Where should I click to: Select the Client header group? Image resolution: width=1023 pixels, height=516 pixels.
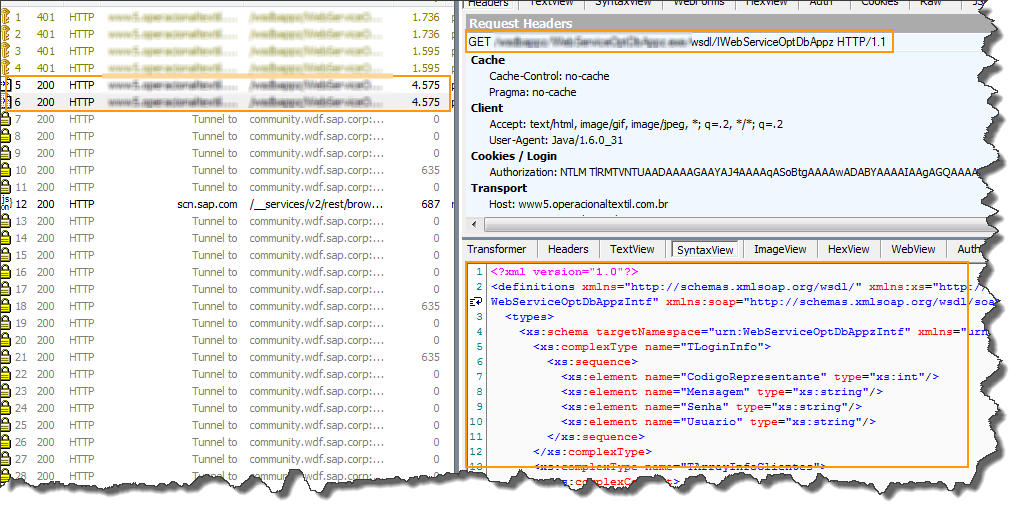tap(487, 108)
